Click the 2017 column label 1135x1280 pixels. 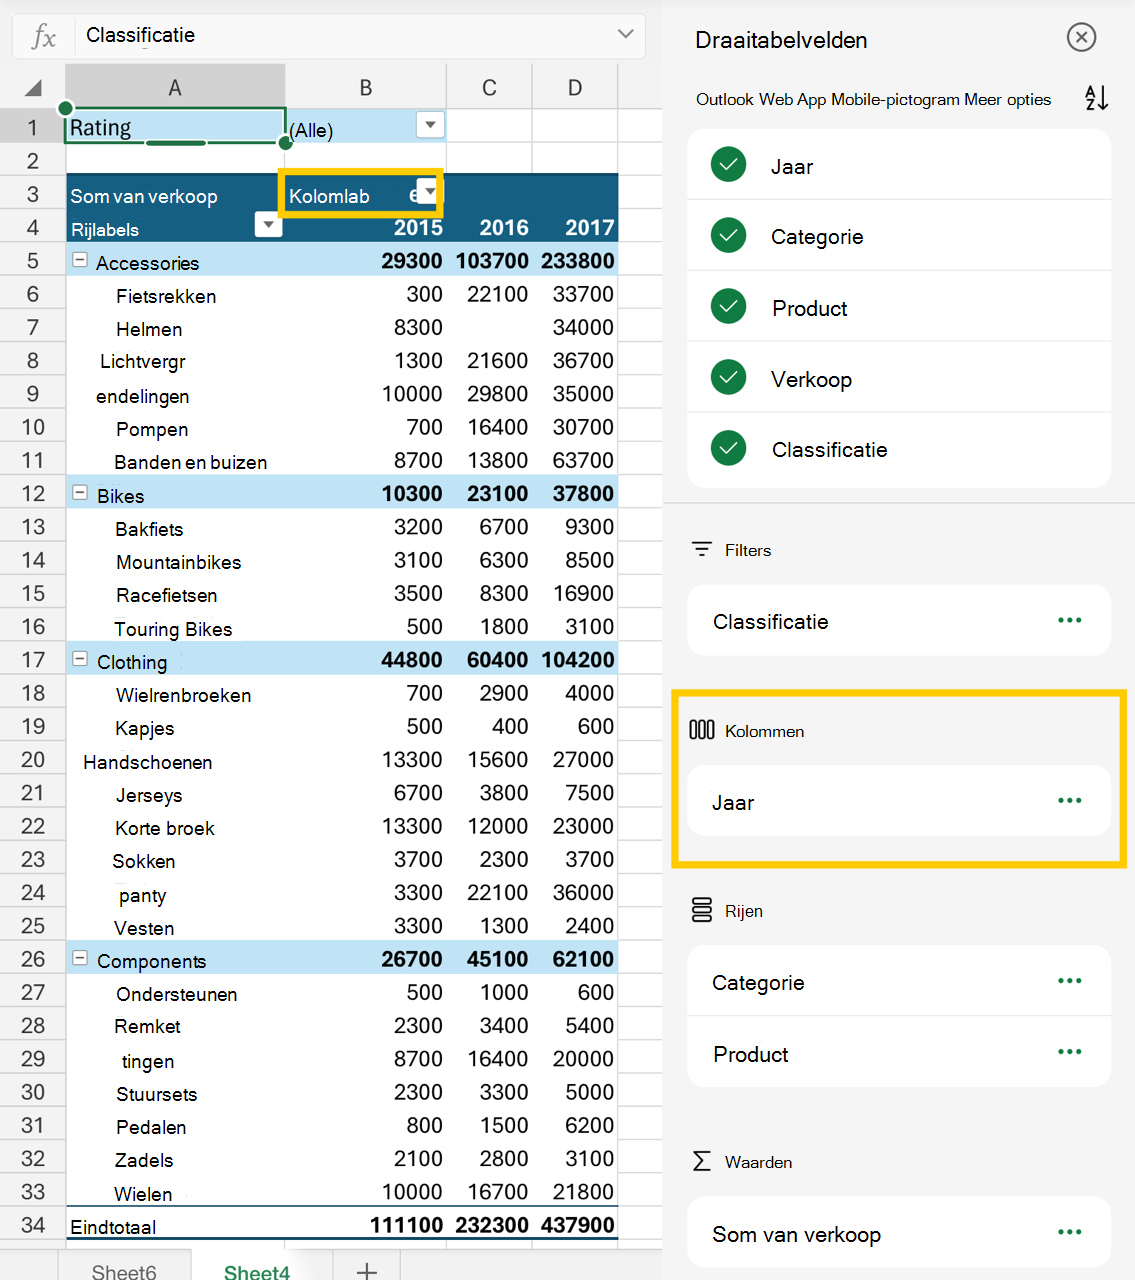[x=590, y=227]
